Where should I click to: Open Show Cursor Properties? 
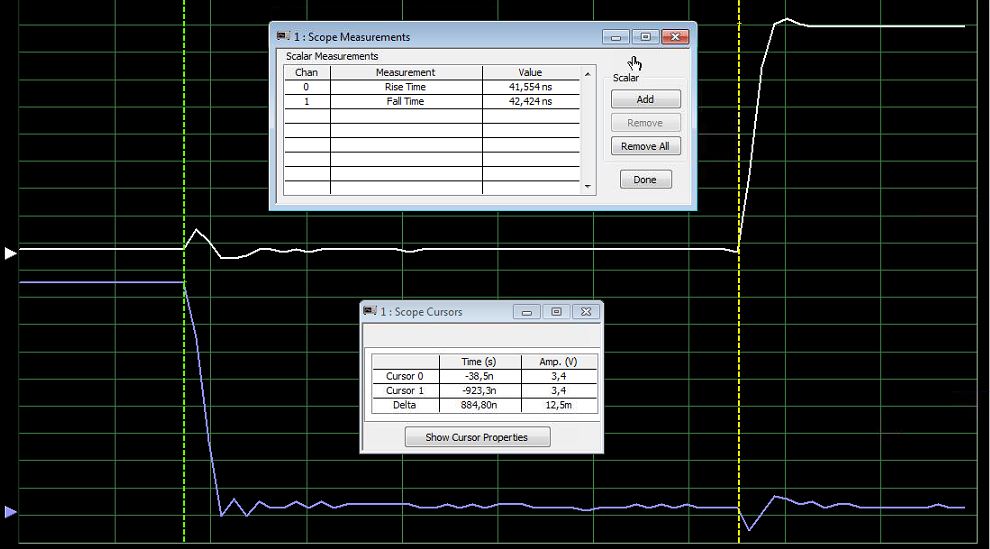coord(477,437)
